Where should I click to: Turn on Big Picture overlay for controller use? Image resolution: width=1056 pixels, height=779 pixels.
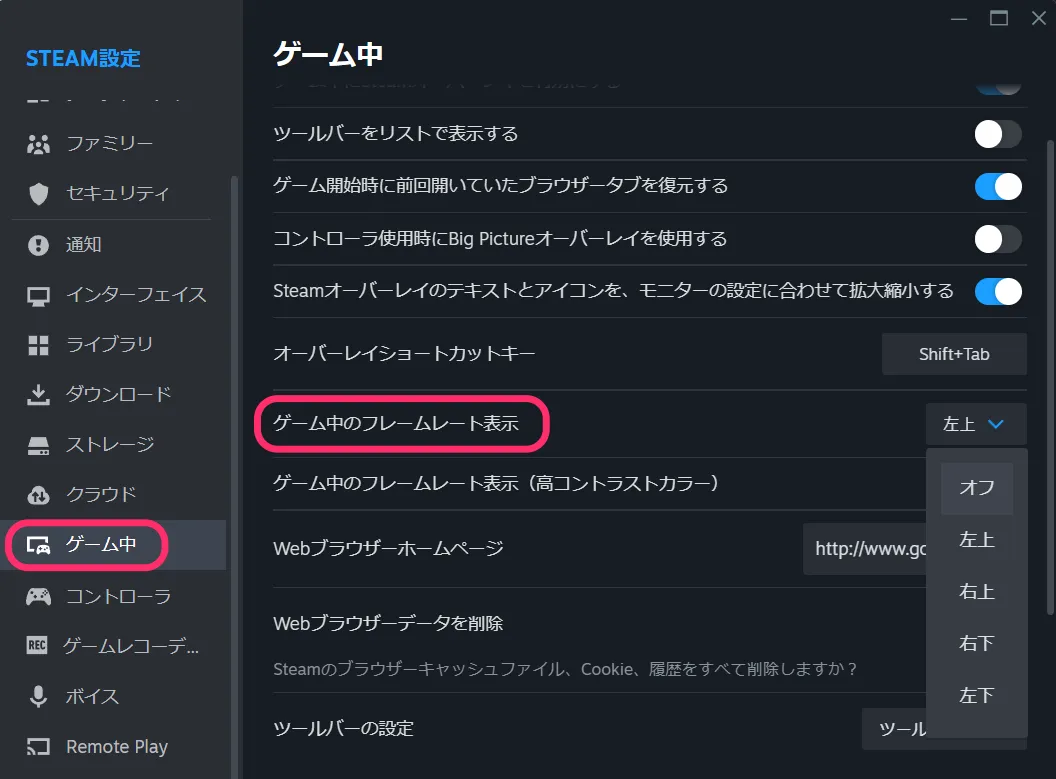click(x=996, y=239)
